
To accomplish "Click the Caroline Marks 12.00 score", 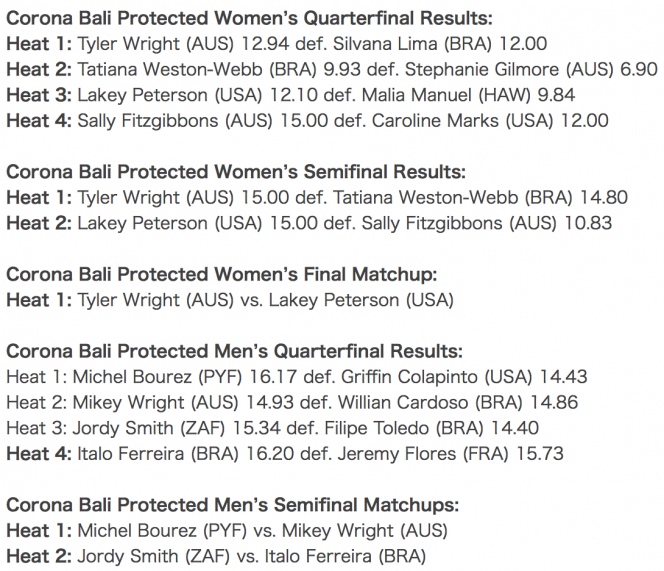I will coord(585,121).
